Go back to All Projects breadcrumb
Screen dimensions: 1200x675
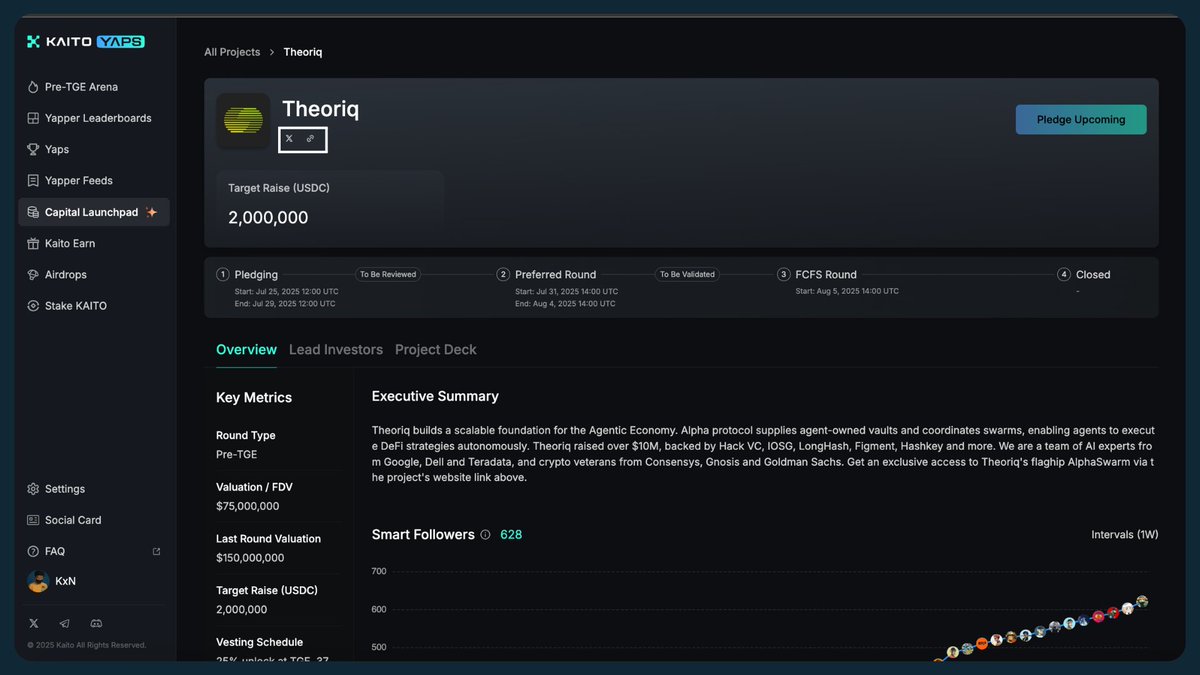tap(232, 52)
